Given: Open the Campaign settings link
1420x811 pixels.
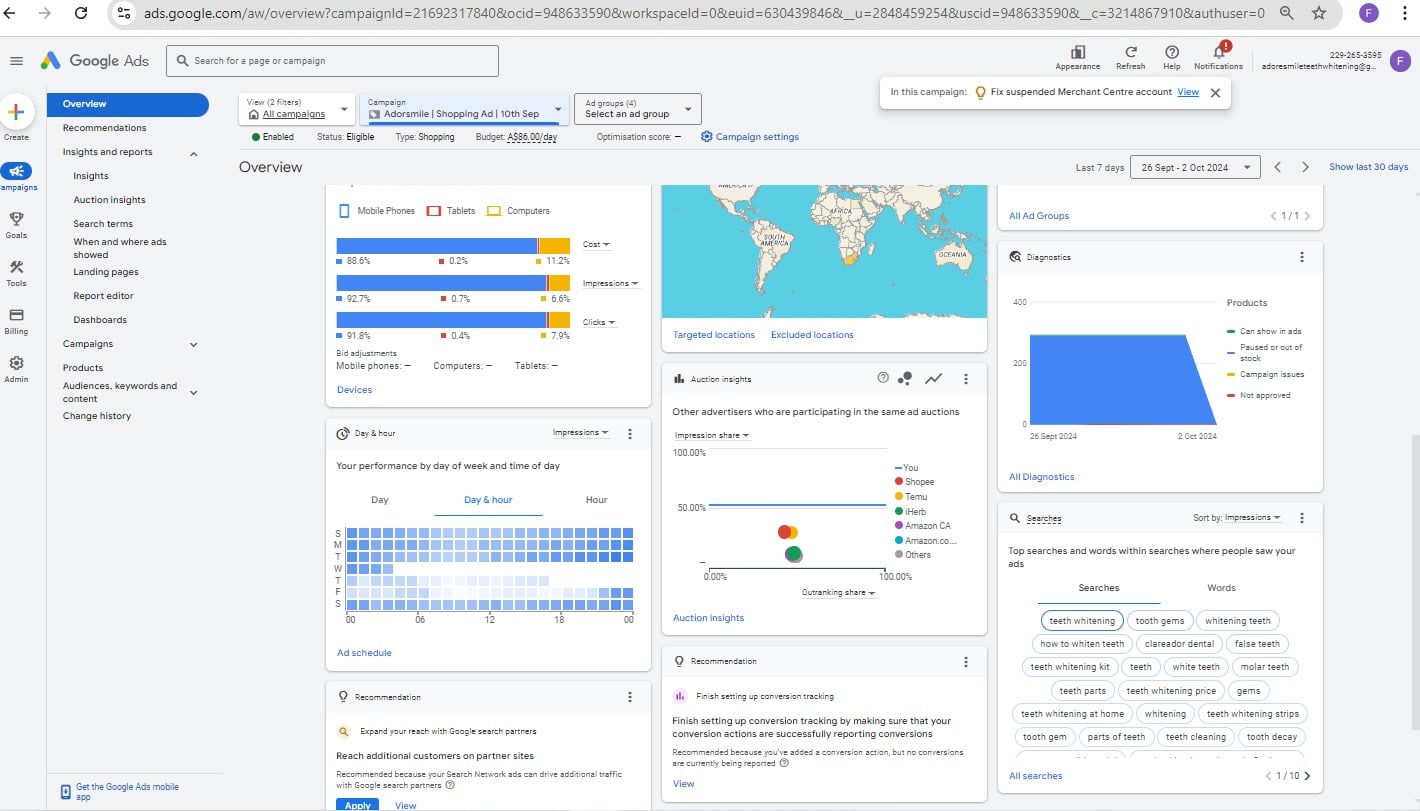Looking at the screenshot, I should coord(750,137).
